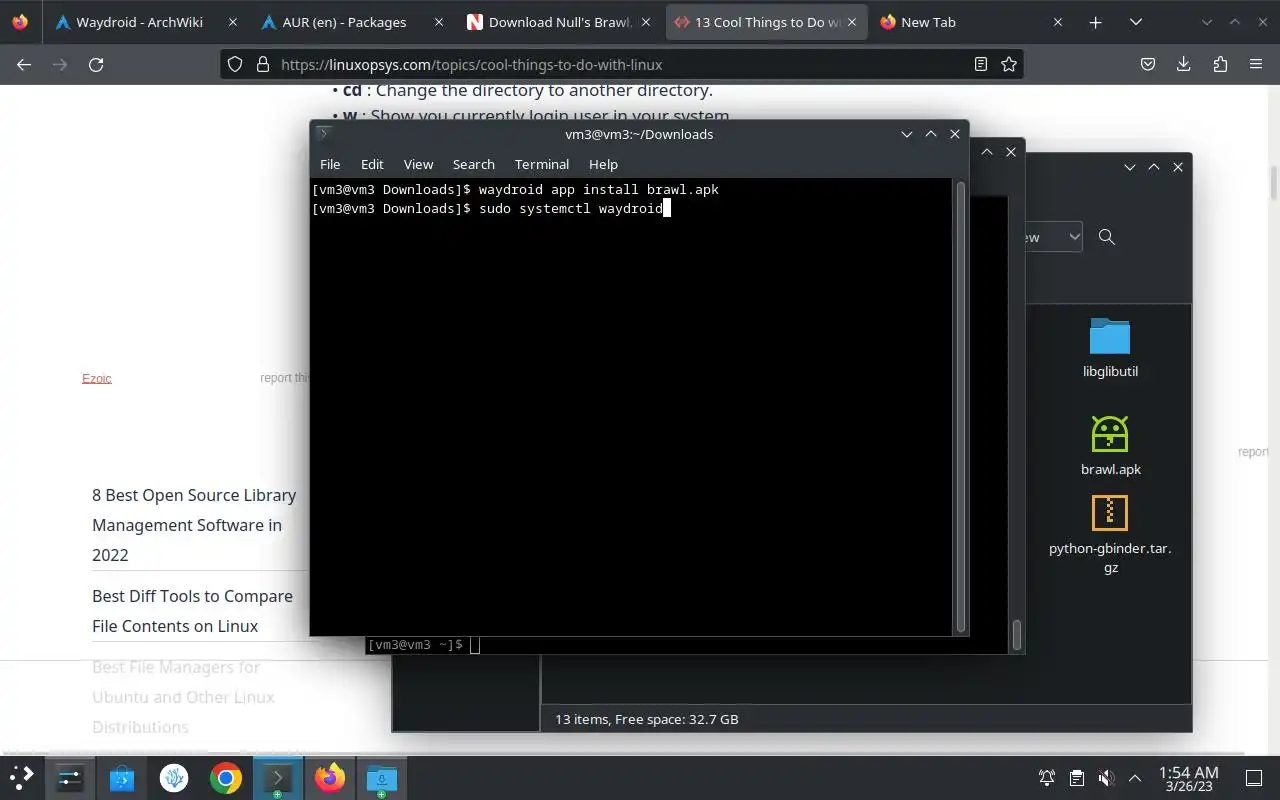
Task: Open notifications bell in system tray
Action: [x=1047, y=778]
